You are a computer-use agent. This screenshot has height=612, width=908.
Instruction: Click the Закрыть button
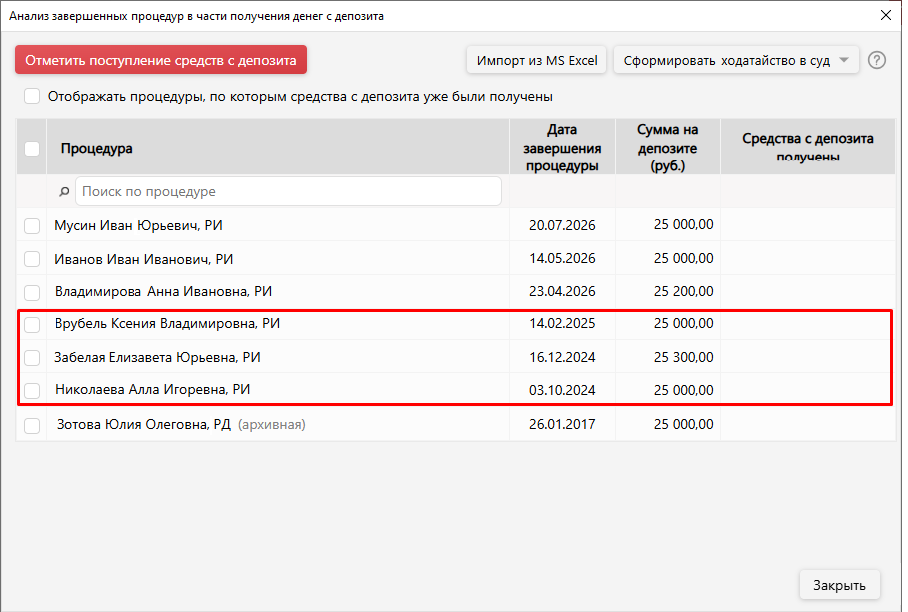click(839, 585)
